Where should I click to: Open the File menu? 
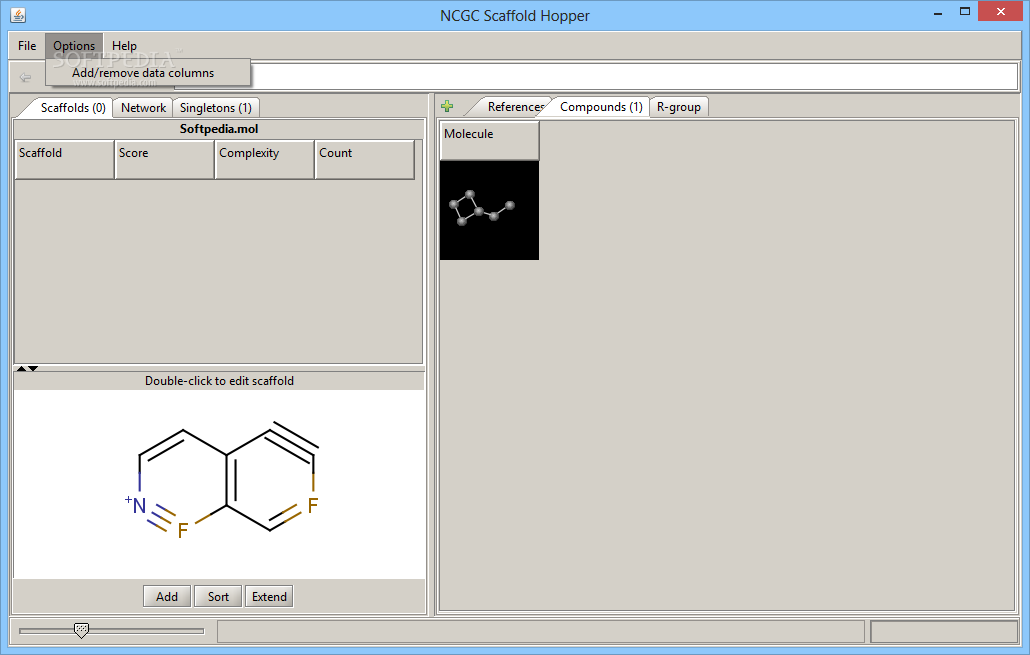(27, 45)
